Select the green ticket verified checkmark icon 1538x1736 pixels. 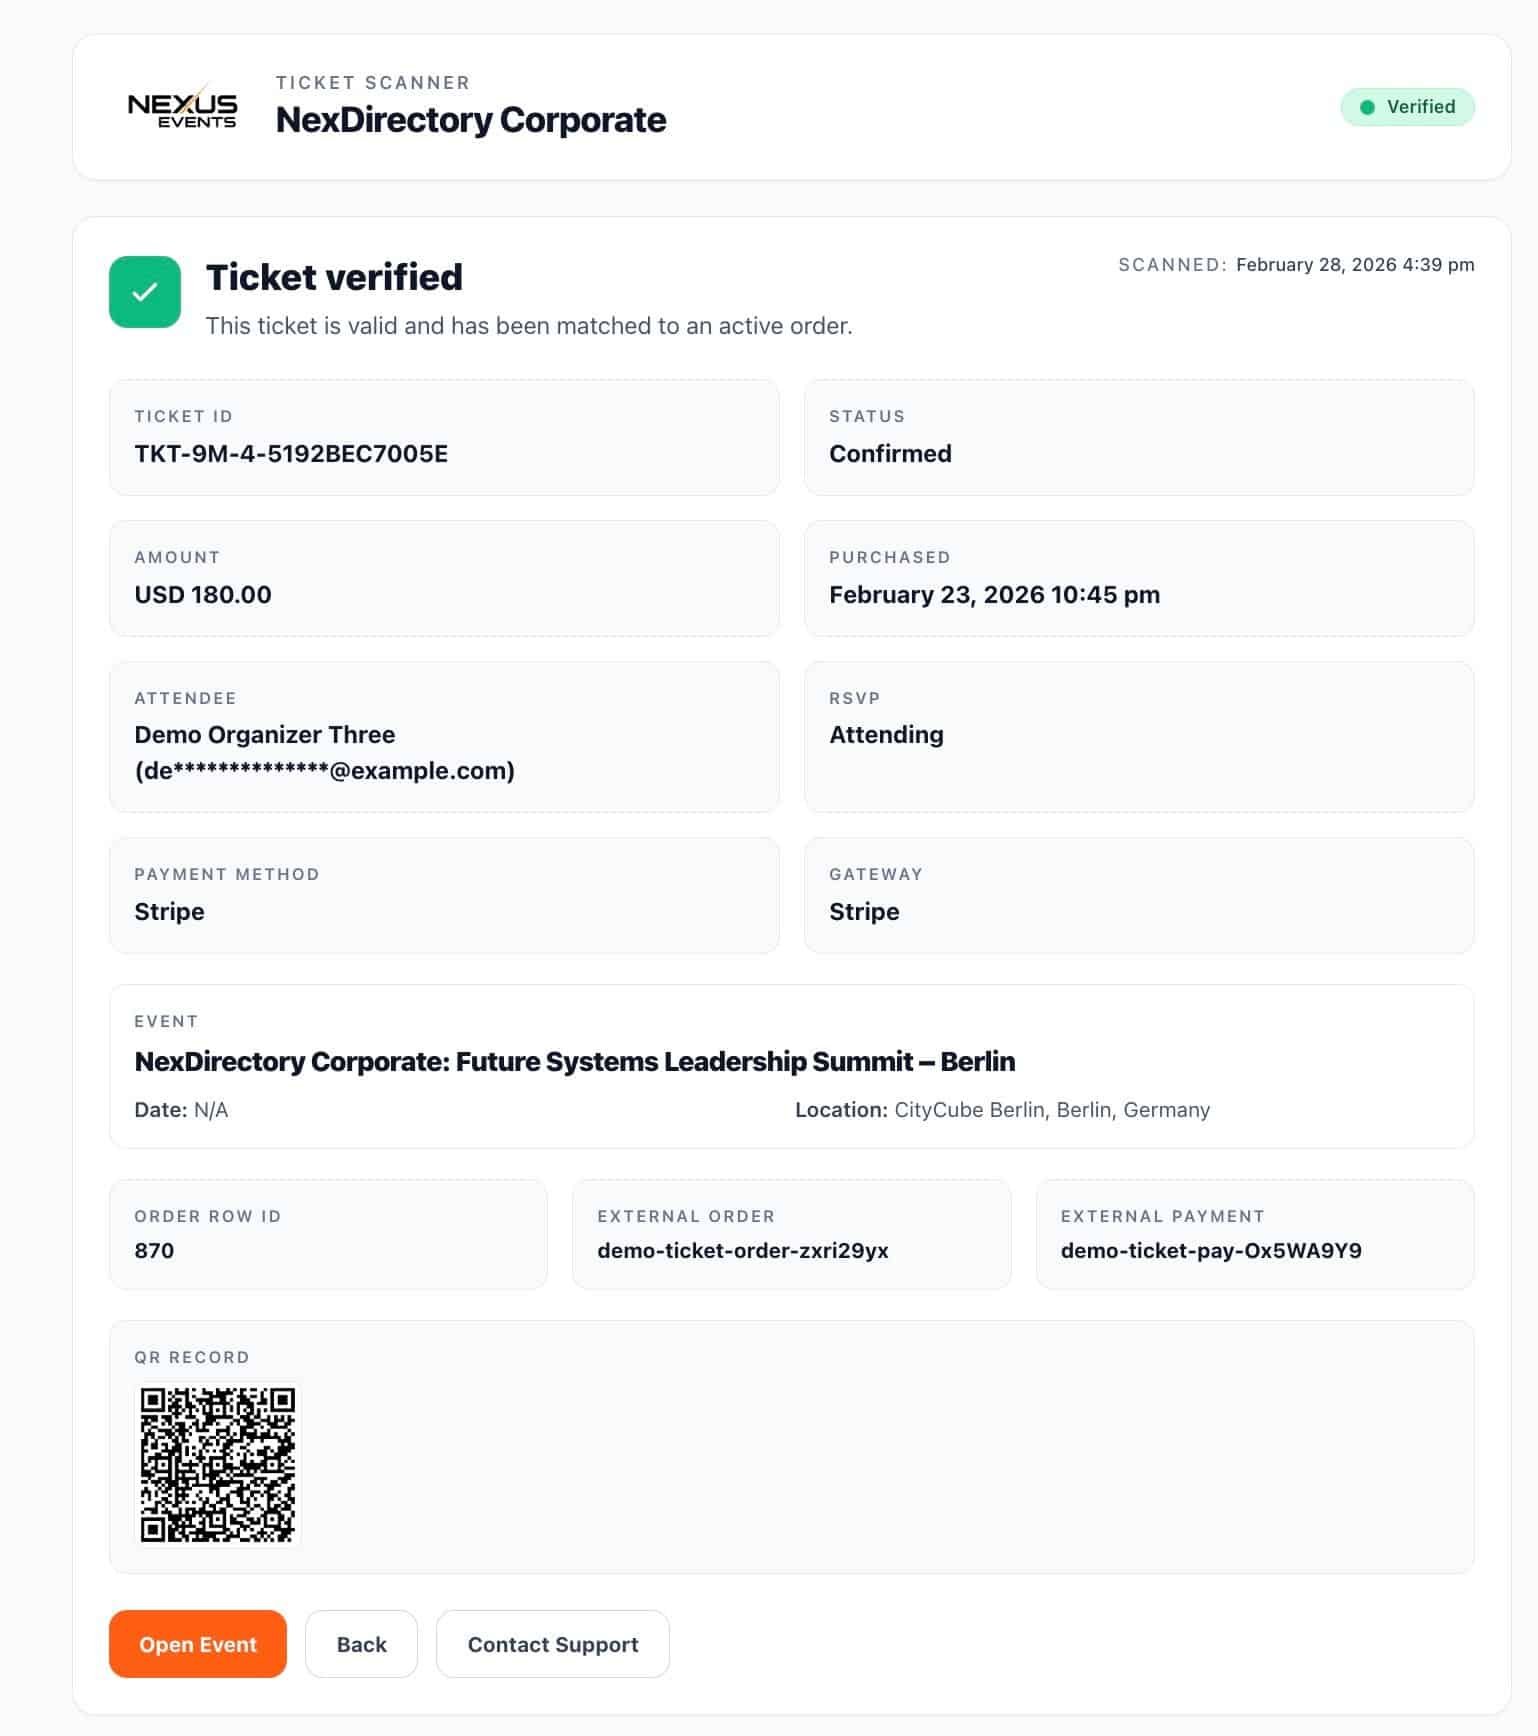144,291
